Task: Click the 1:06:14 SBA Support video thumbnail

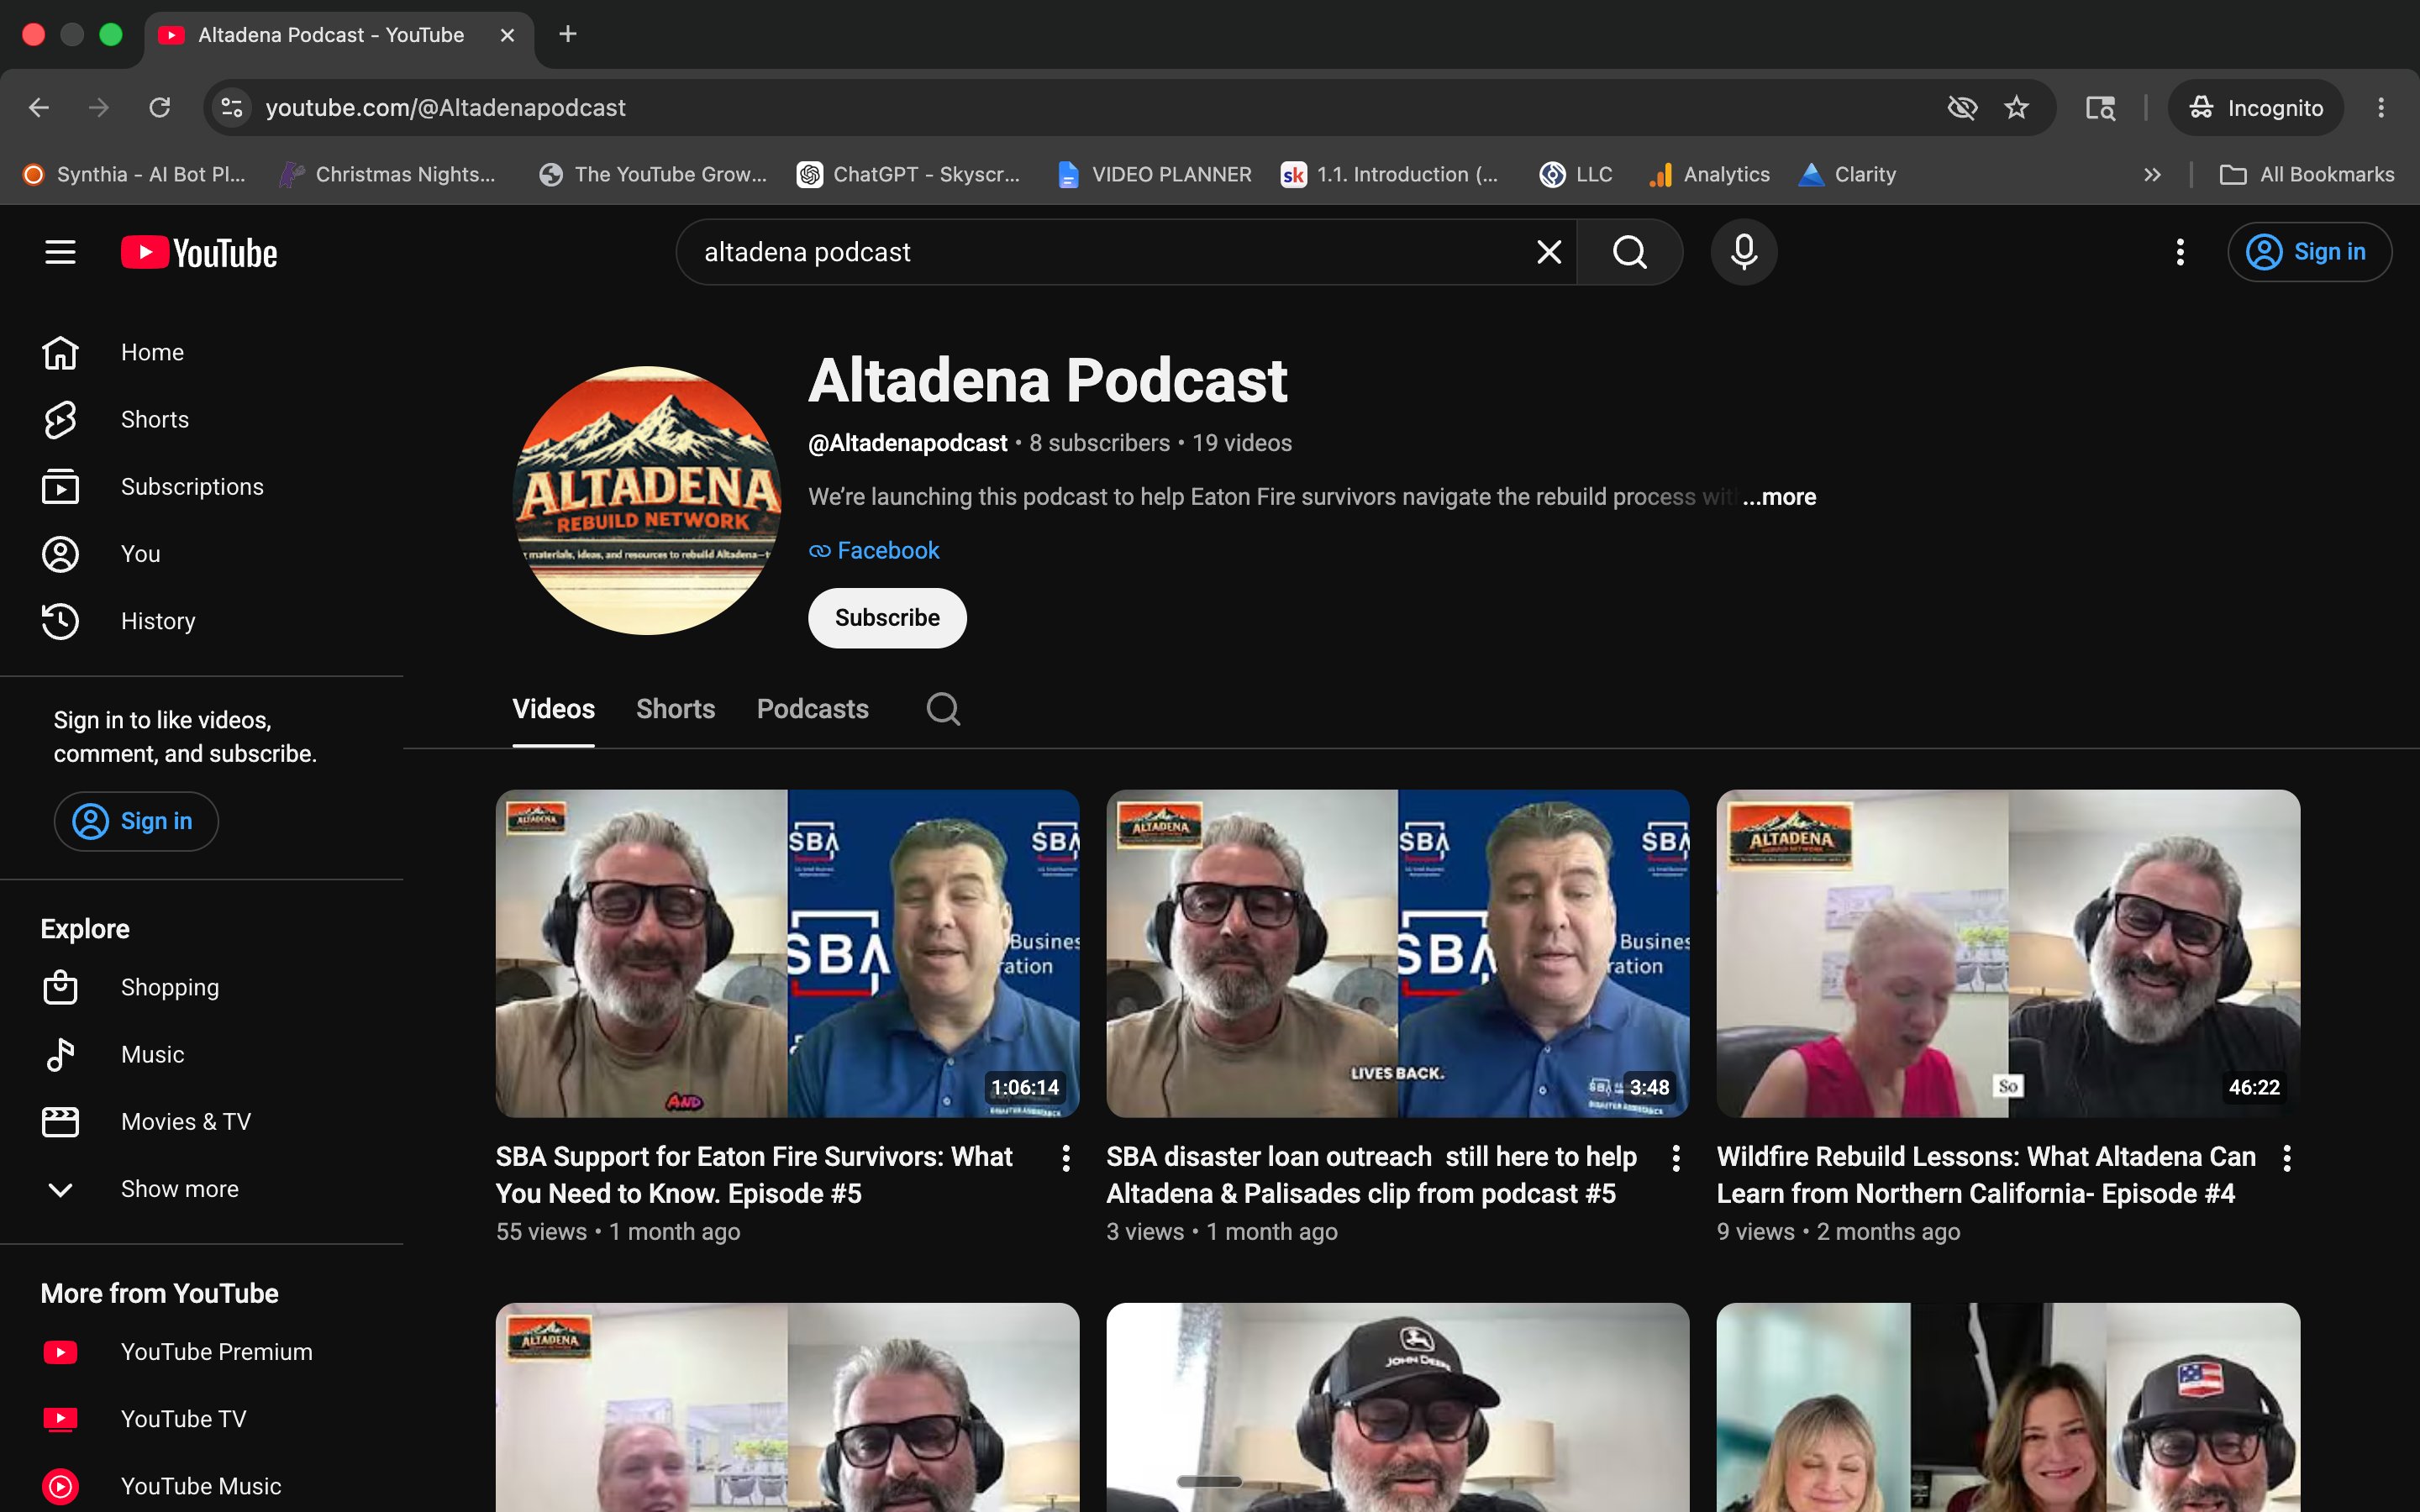Action: point(787,953)
